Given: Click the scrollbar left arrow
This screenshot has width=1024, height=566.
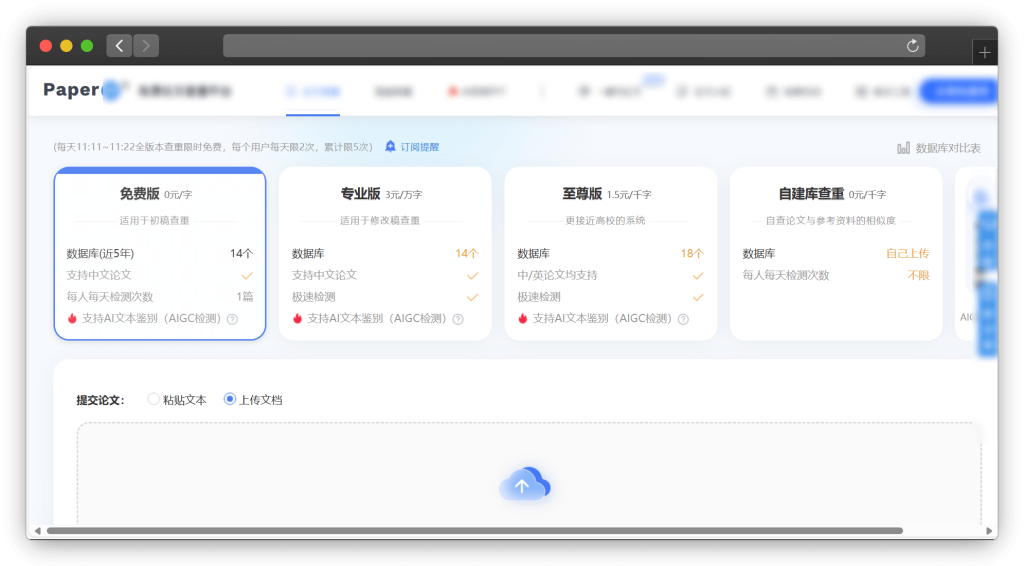Looking at the screenshot, I should 37,531.
